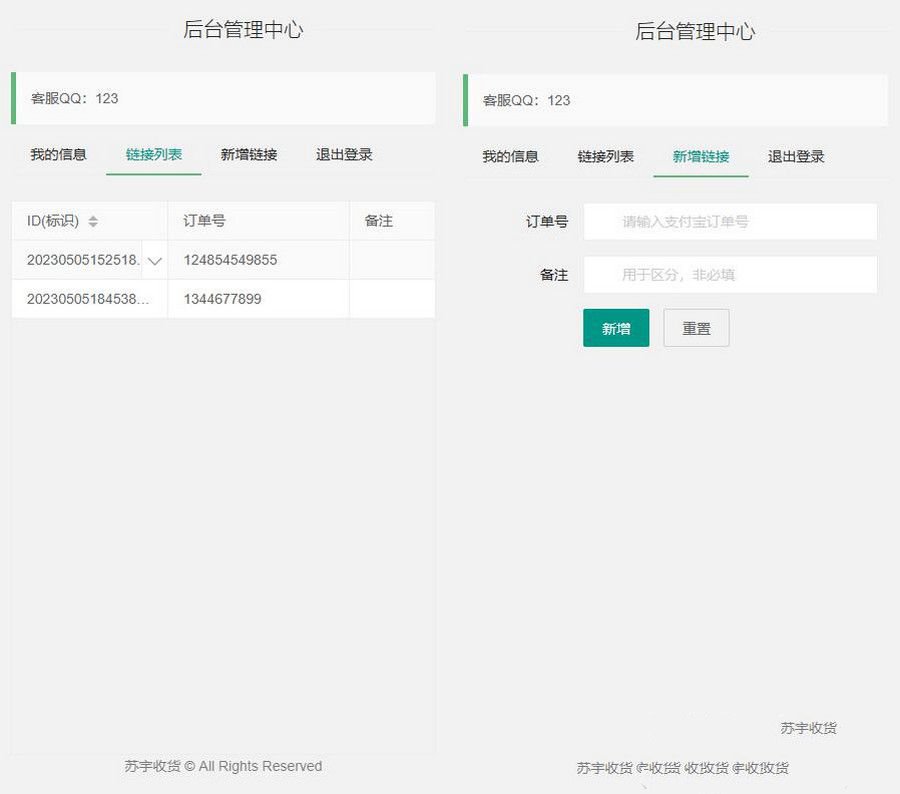The height and width of the screenshot is (794, 900).
Task: Select the 链接列表 tab on right panel
Action: (x=605, y=156)
